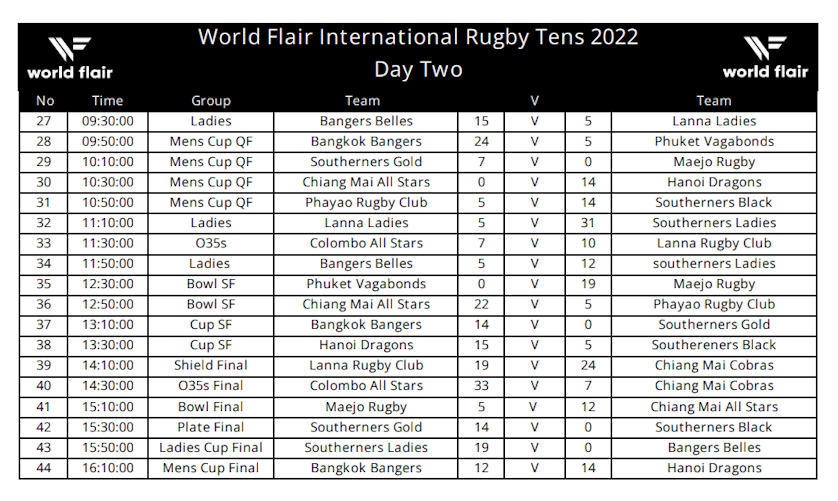
Task: Click the Day Two heading
Action: click(418, 70)
